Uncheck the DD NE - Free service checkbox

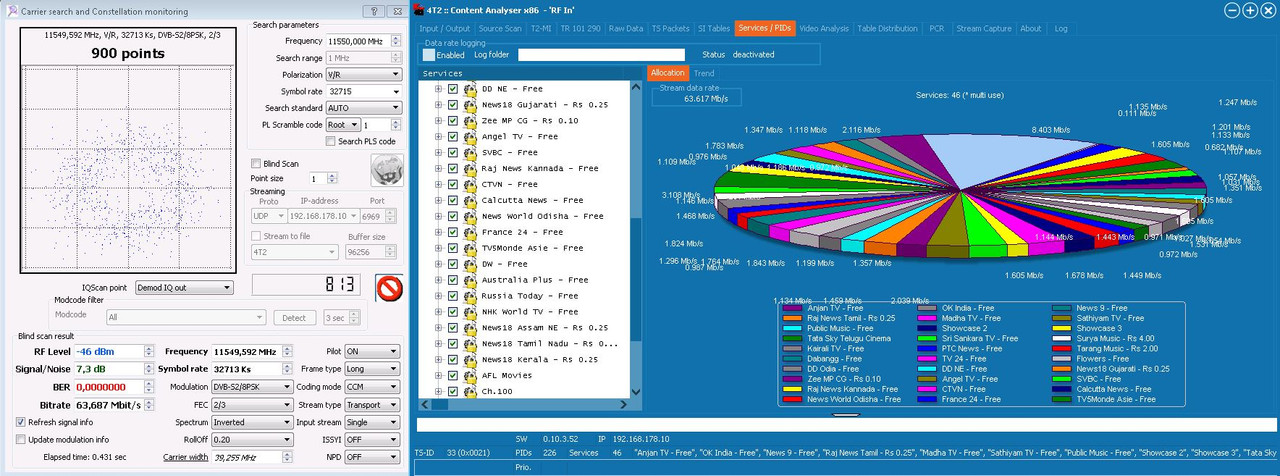point(453,89)
